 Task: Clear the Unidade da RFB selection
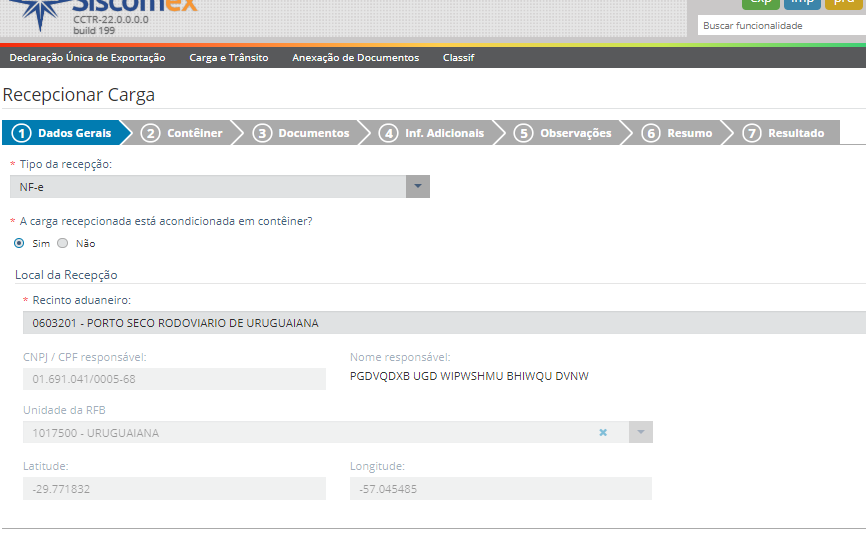click(x=603, y=432)
